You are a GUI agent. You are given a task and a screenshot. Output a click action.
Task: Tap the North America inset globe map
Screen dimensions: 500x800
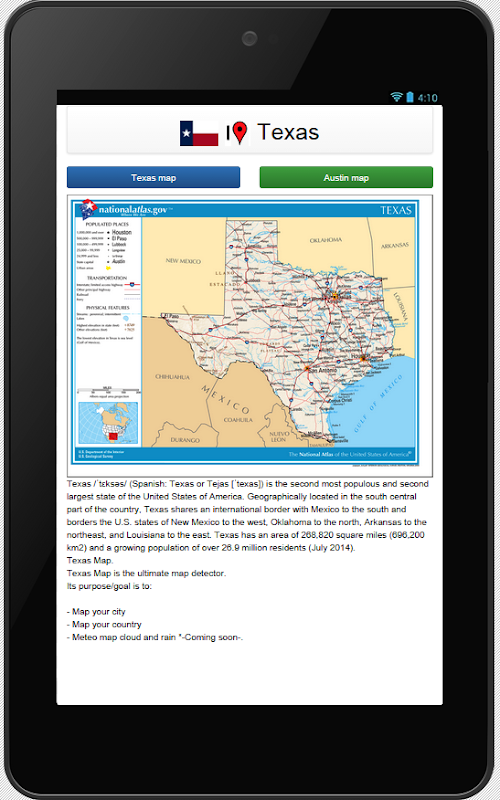(108, 423)
